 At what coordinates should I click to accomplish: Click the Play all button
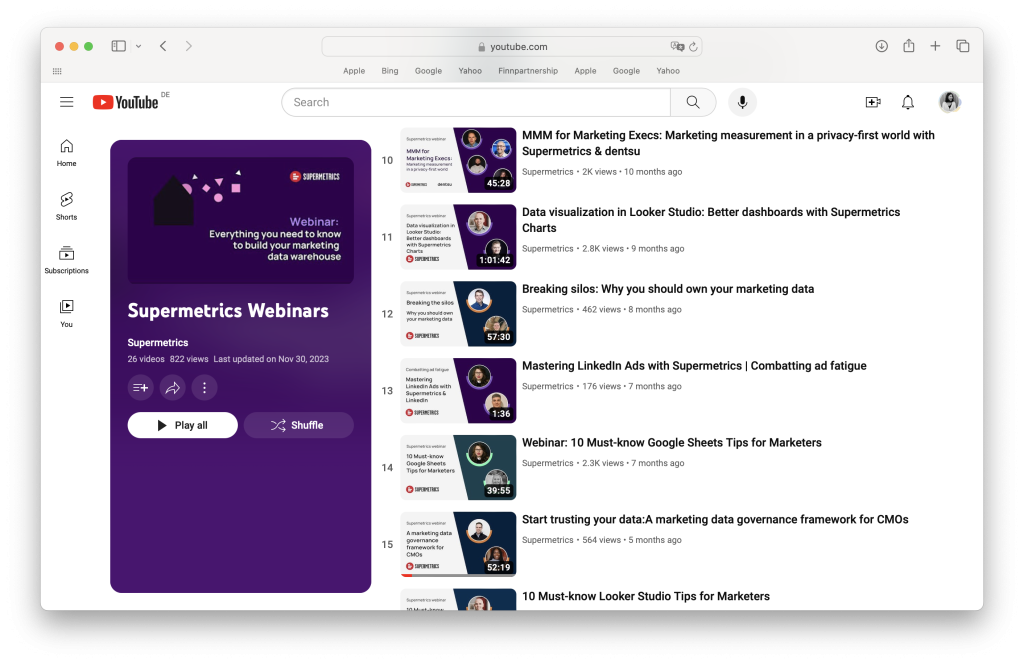point(182,425)
